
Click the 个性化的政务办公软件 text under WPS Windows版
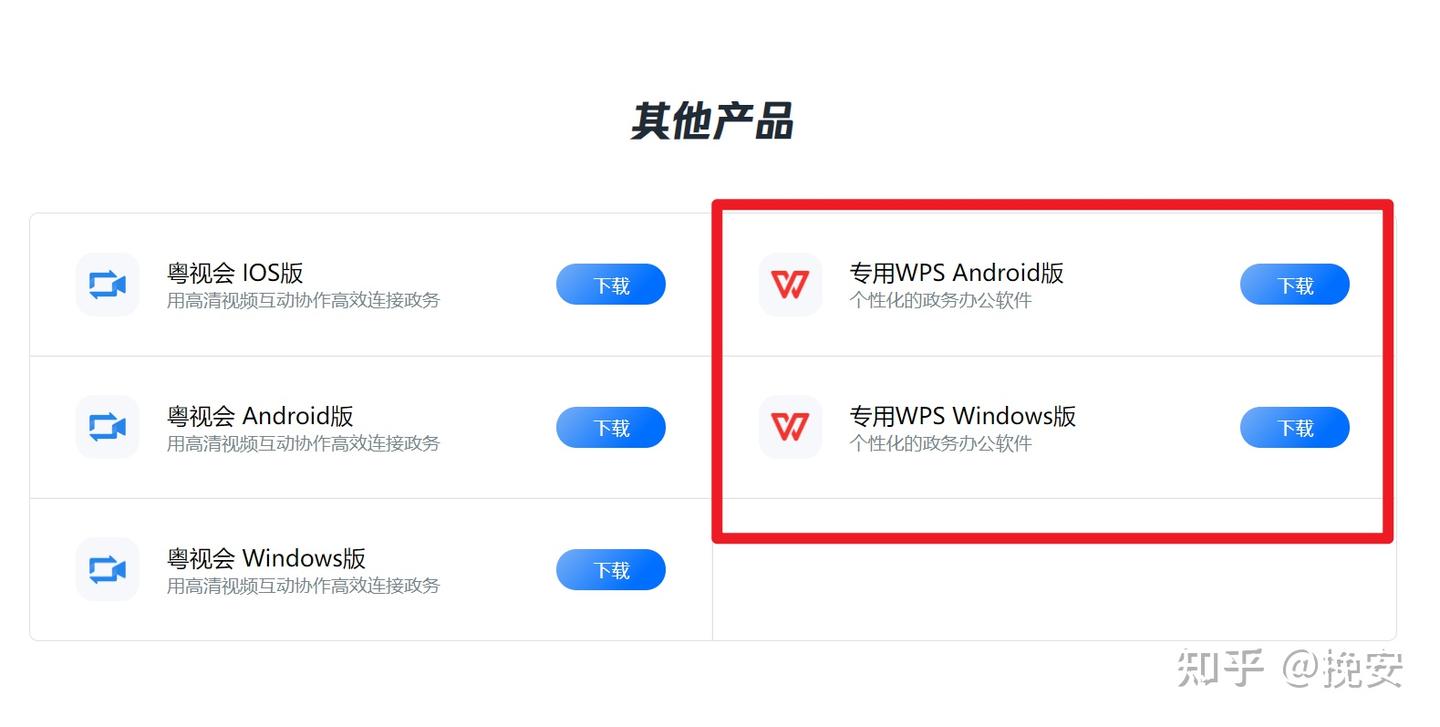941,443
